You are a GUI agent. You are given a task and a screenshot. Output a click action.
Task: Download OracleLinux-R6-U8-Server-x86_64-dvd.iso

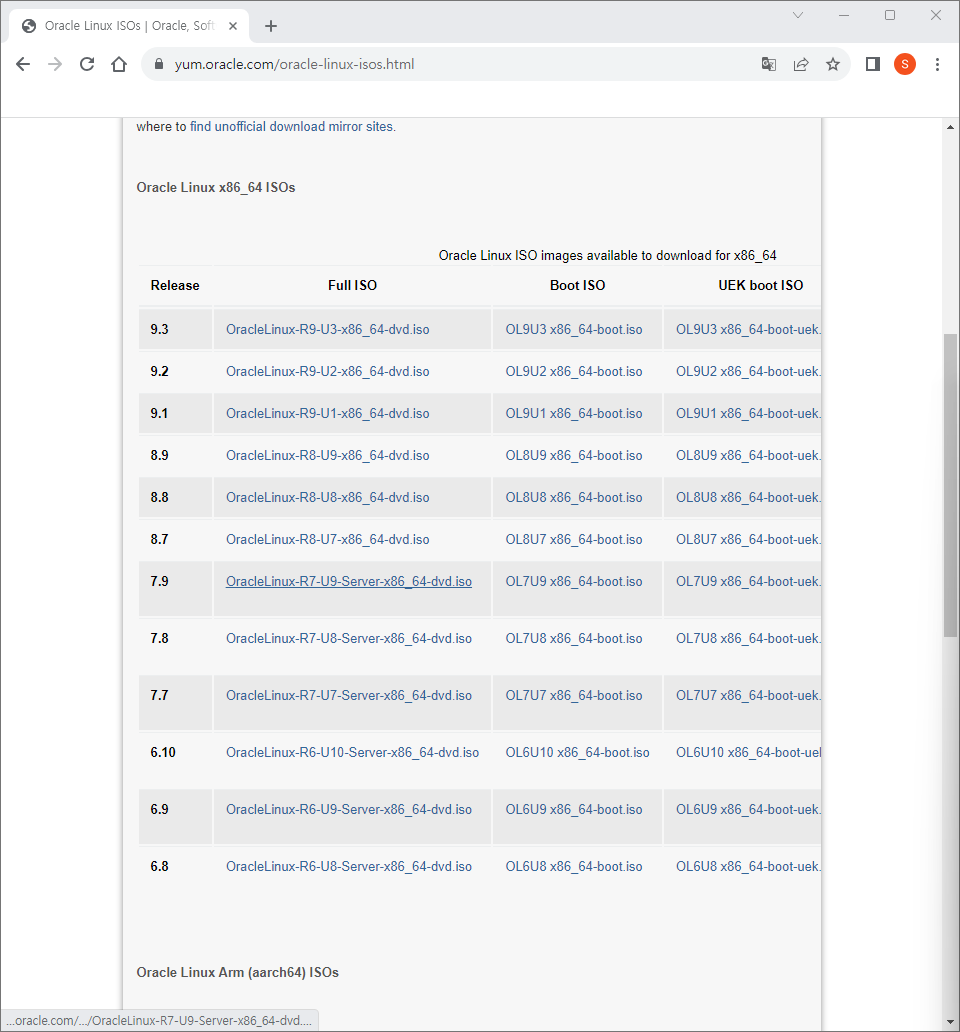(x=349, y=867)
